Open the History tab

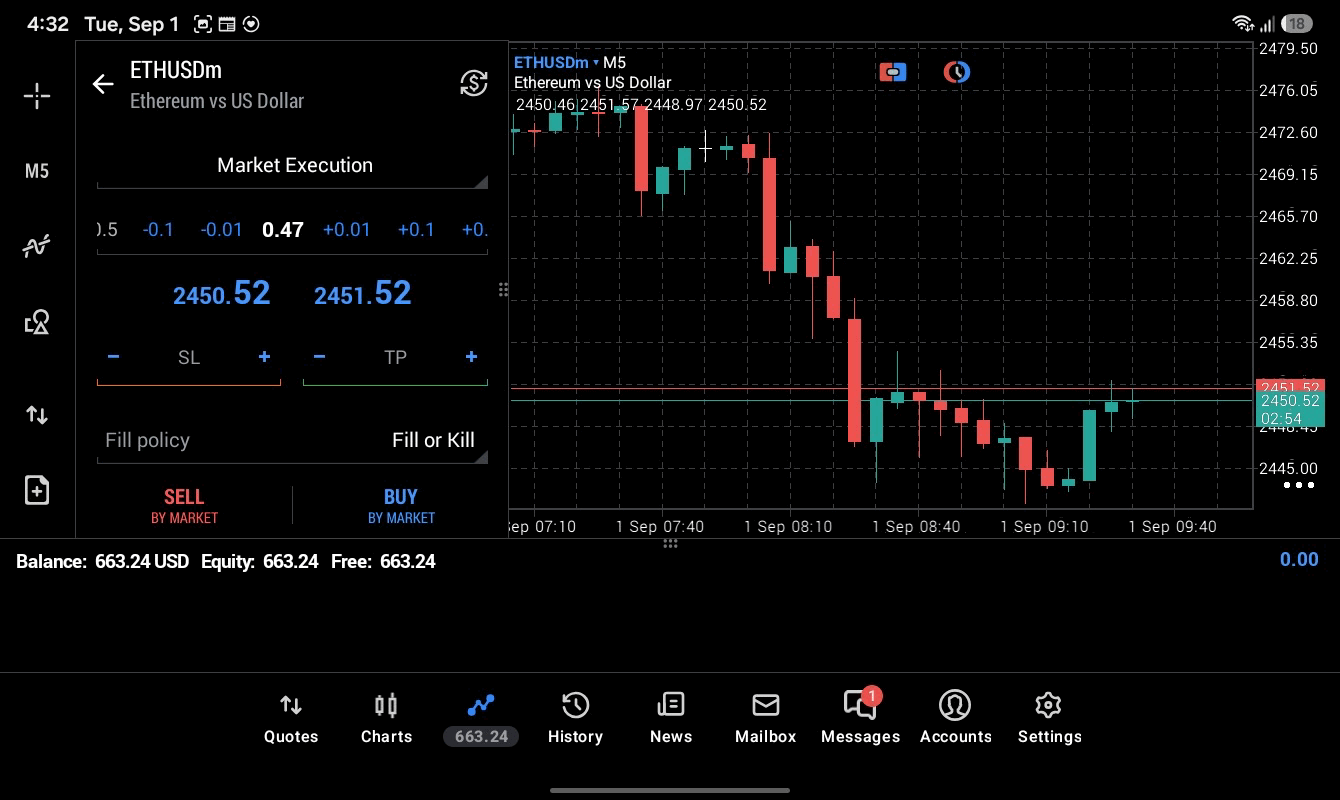tap(575, 720)
